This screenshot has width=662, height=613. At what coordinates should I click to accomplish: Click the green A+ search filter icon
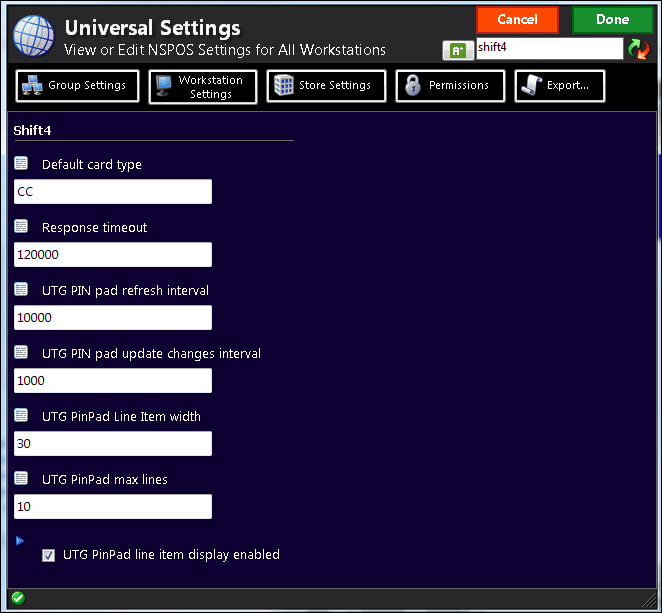pyautogui.click(x=458, y=51)
